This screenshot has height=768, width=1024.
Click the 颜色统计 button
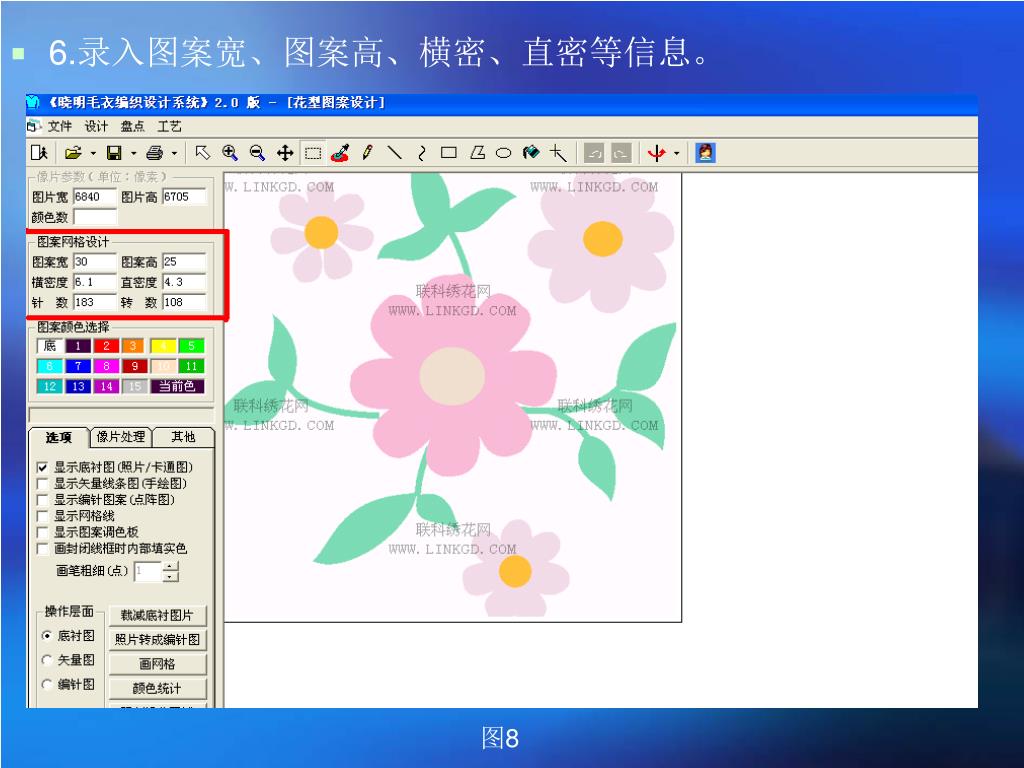(x=157, y=688)
